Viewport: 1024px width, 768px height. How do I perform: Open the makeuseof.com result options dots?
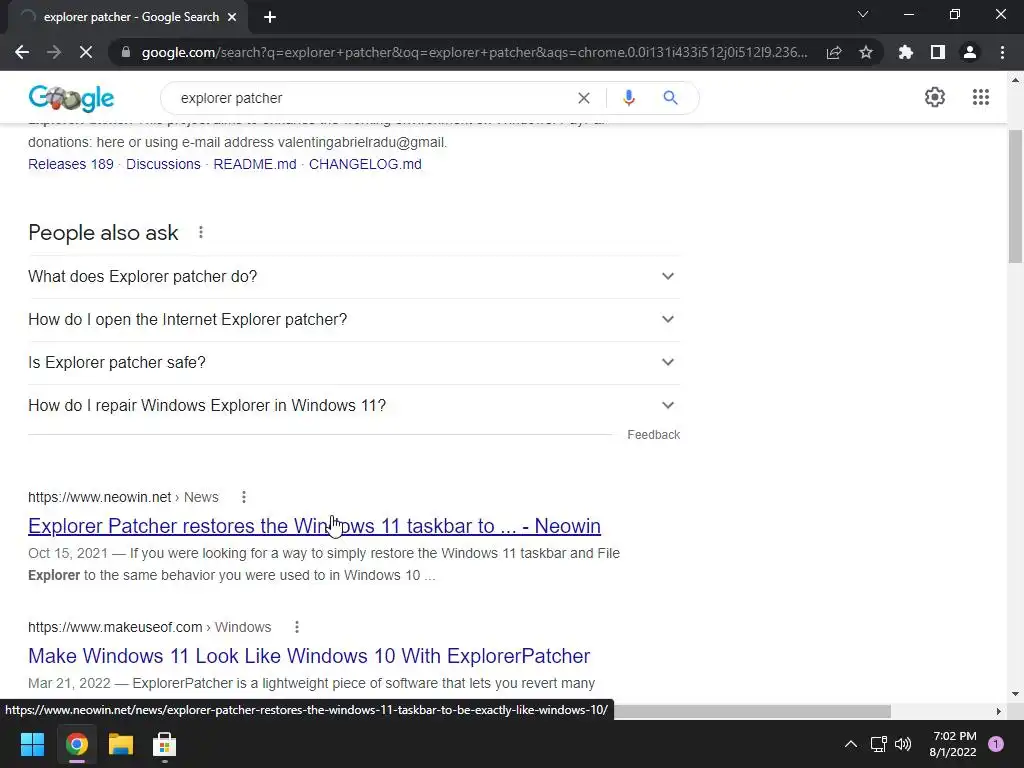pyautogui.click(x=296, y=627)
